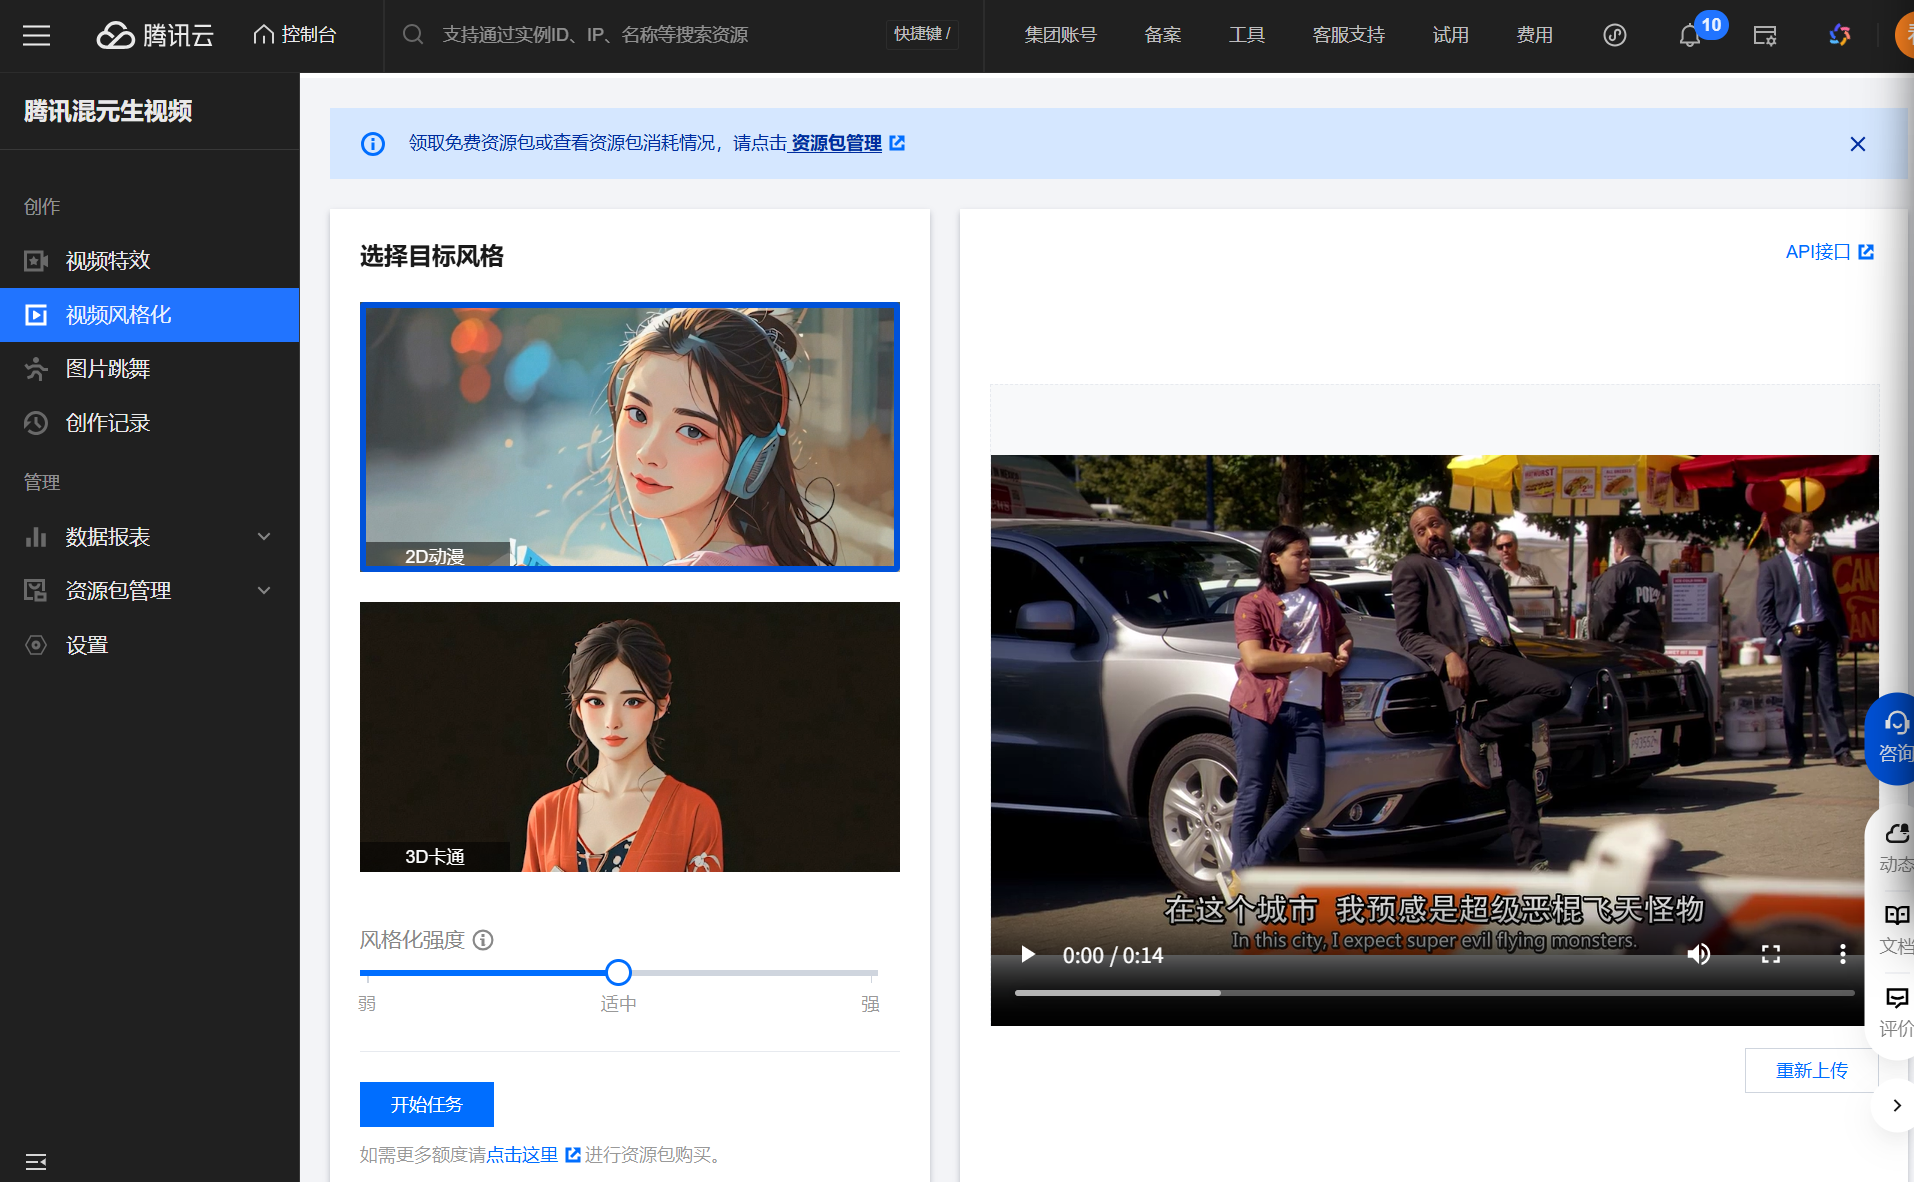Image resolution: width=1914 pixels, height=1182 pixels.
Task: Click the 资源包管理 sidebar item
Action: 150,591
